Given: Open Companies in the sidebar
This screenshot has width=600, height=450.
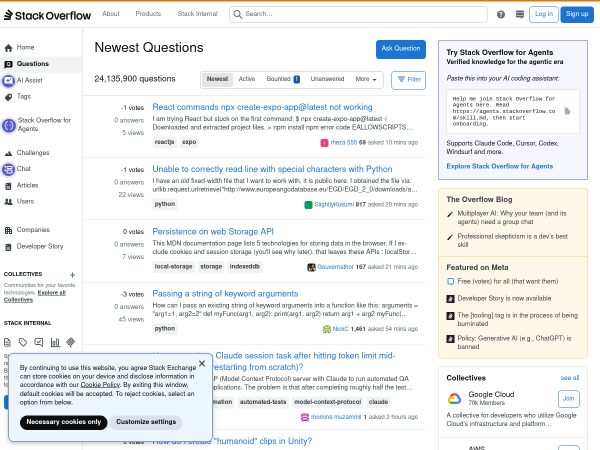Looking at the screenshot, I should 27,230.
